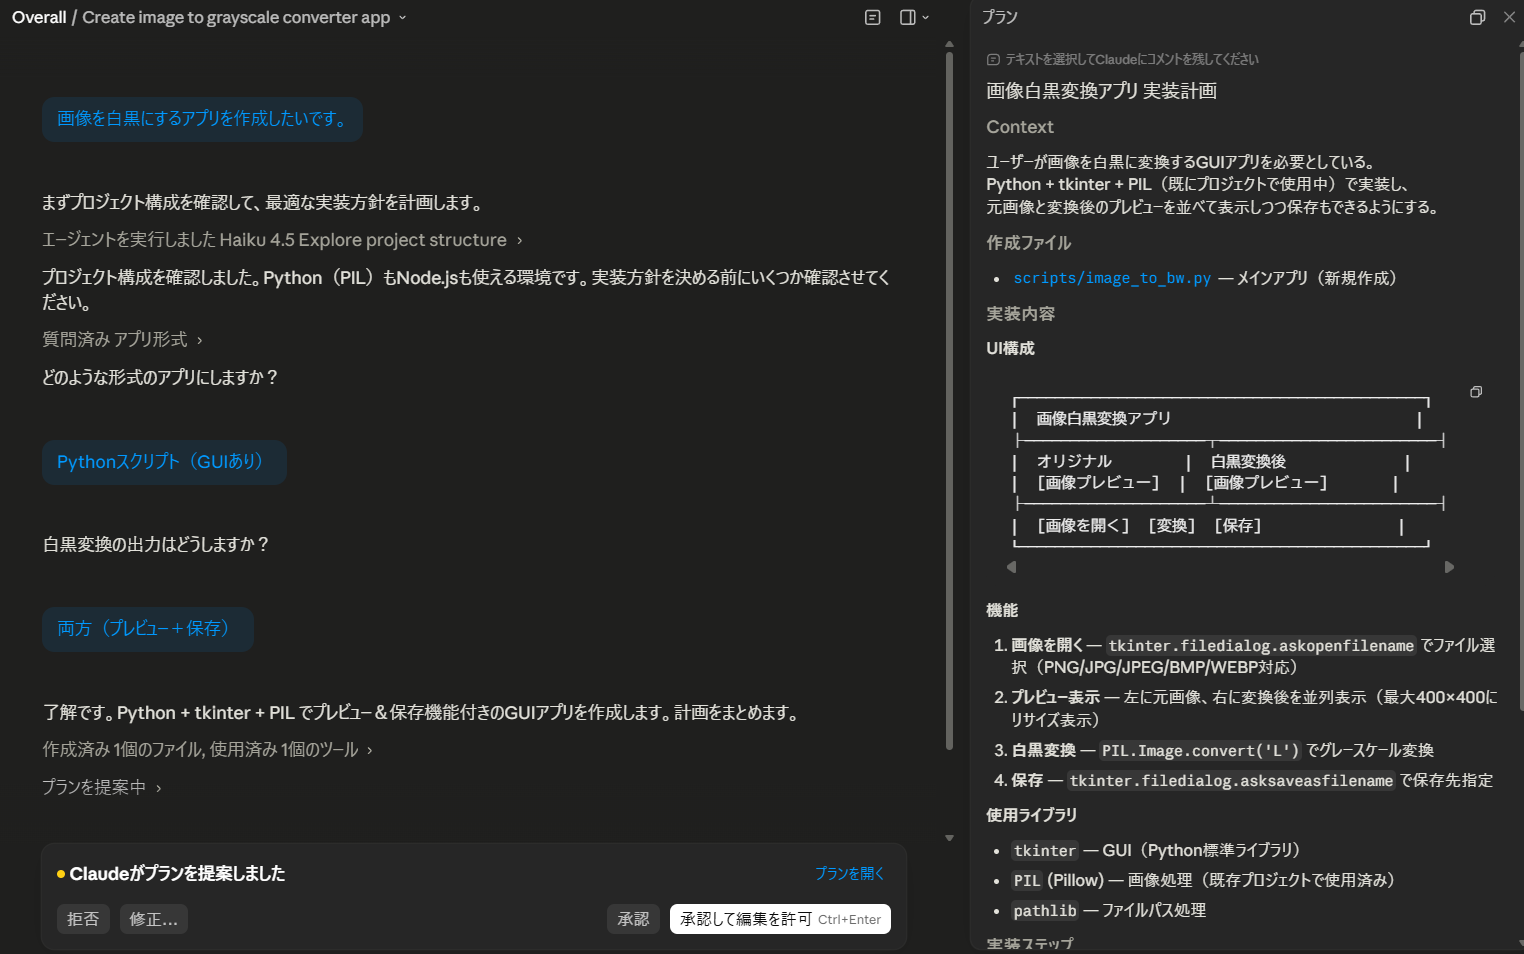Click the pathlib library entry

click(1109, 911)
